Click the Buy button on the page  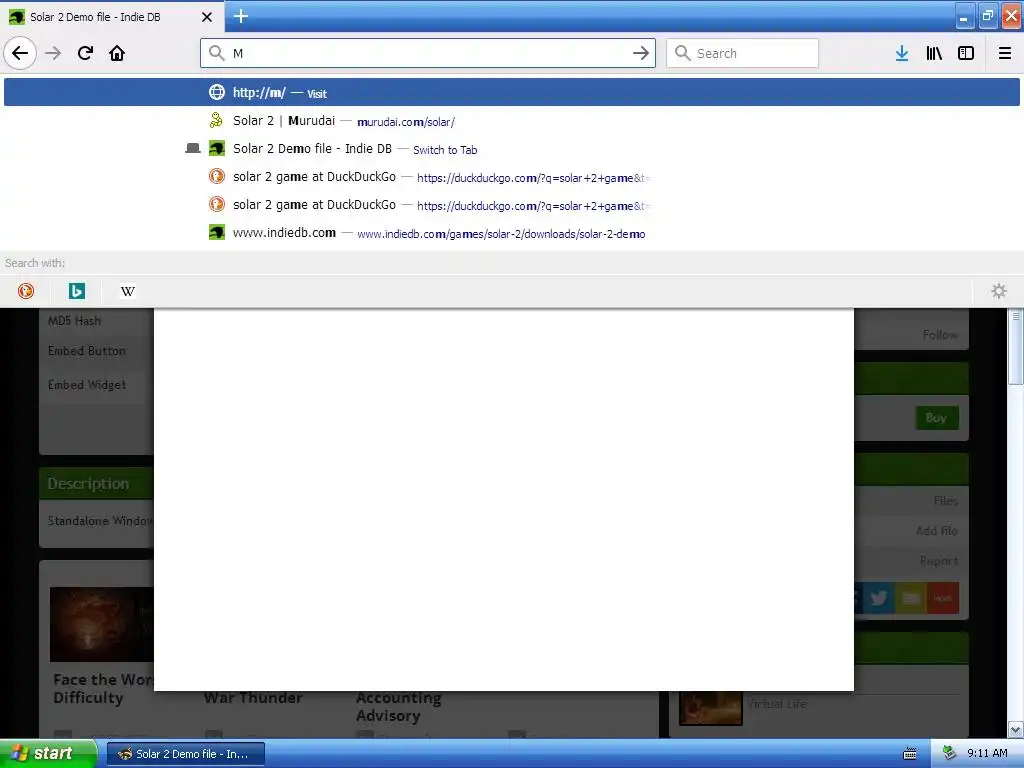point(937,418)
